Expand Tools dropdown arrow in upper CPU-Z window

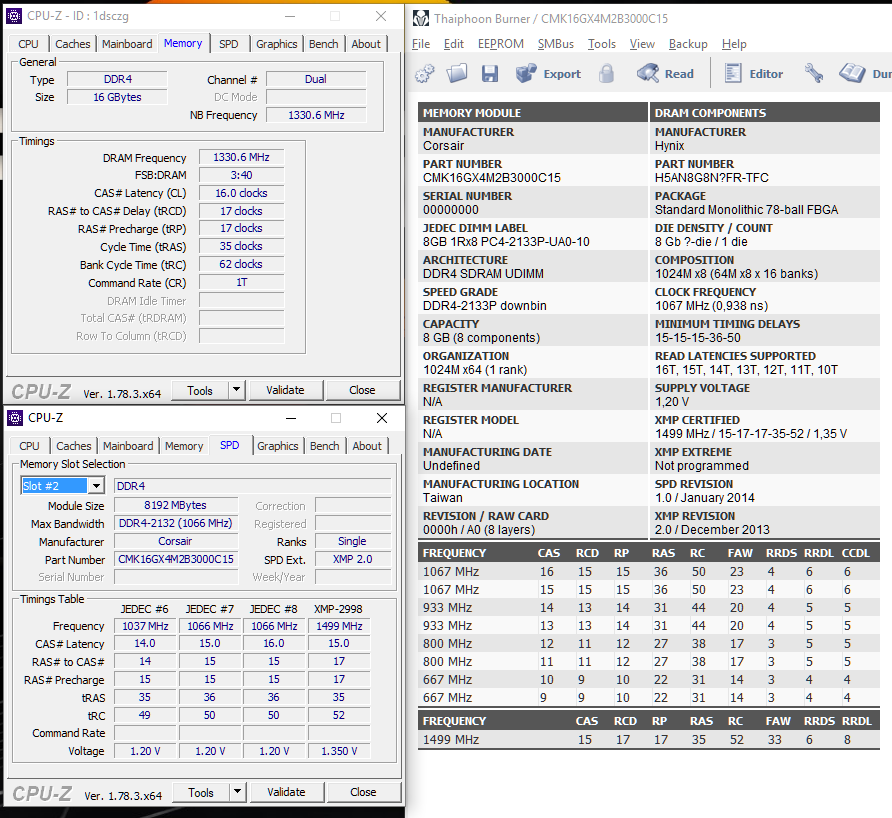pyautogui.click(x=237, y=390)
